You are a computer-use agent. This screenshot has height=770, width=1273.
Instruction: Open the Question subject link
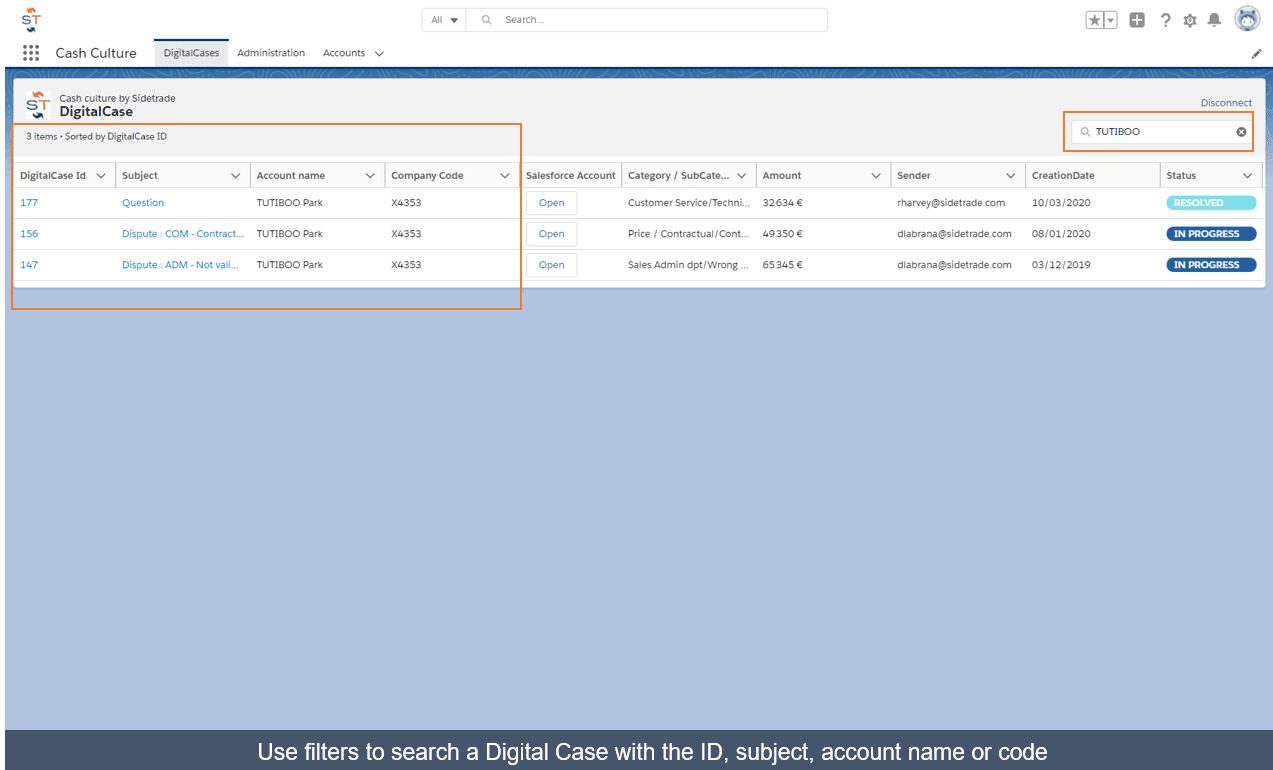tap(143, 203)
